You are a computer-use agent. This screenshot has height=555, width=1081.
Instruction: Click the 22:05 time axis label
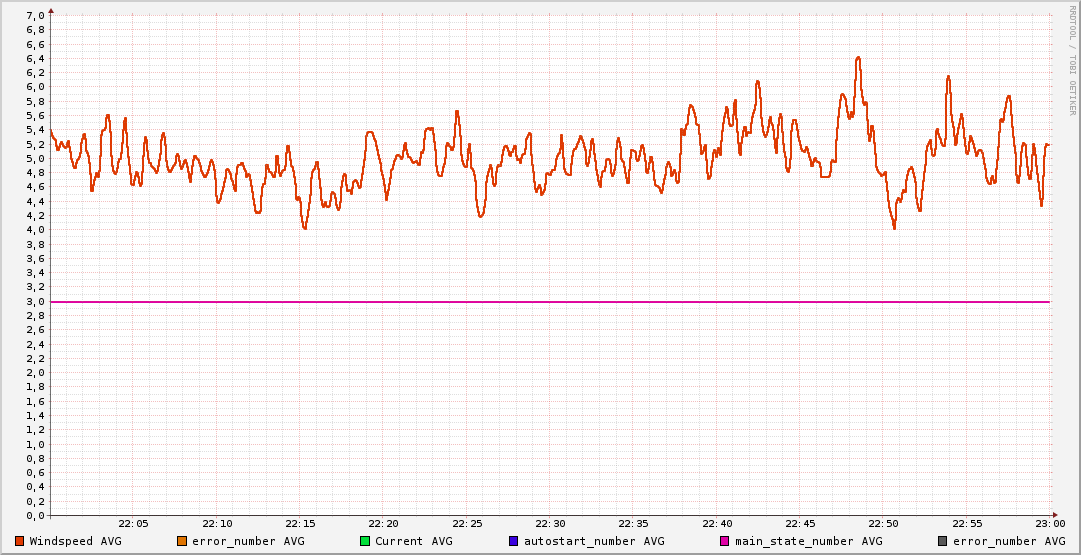133,524
